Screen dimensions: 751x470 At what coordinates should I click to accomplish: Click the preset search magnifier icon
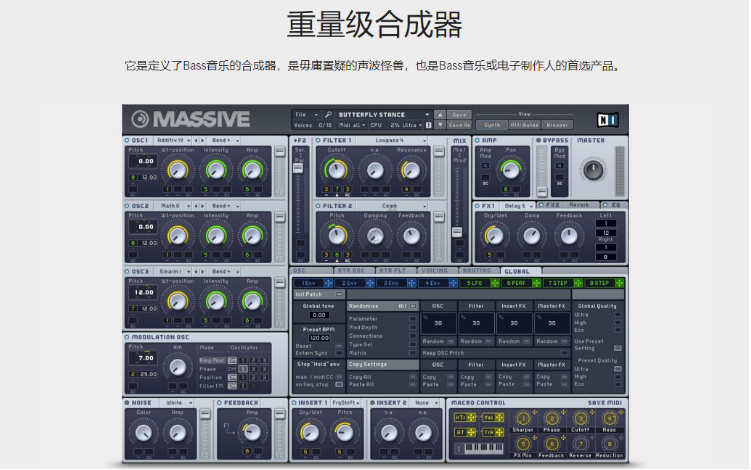tap(328, 115)
